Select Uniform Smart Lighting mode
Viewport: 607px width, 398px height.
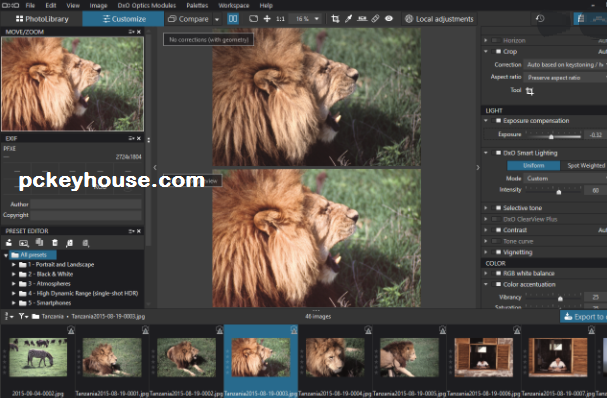pos(533,165)
